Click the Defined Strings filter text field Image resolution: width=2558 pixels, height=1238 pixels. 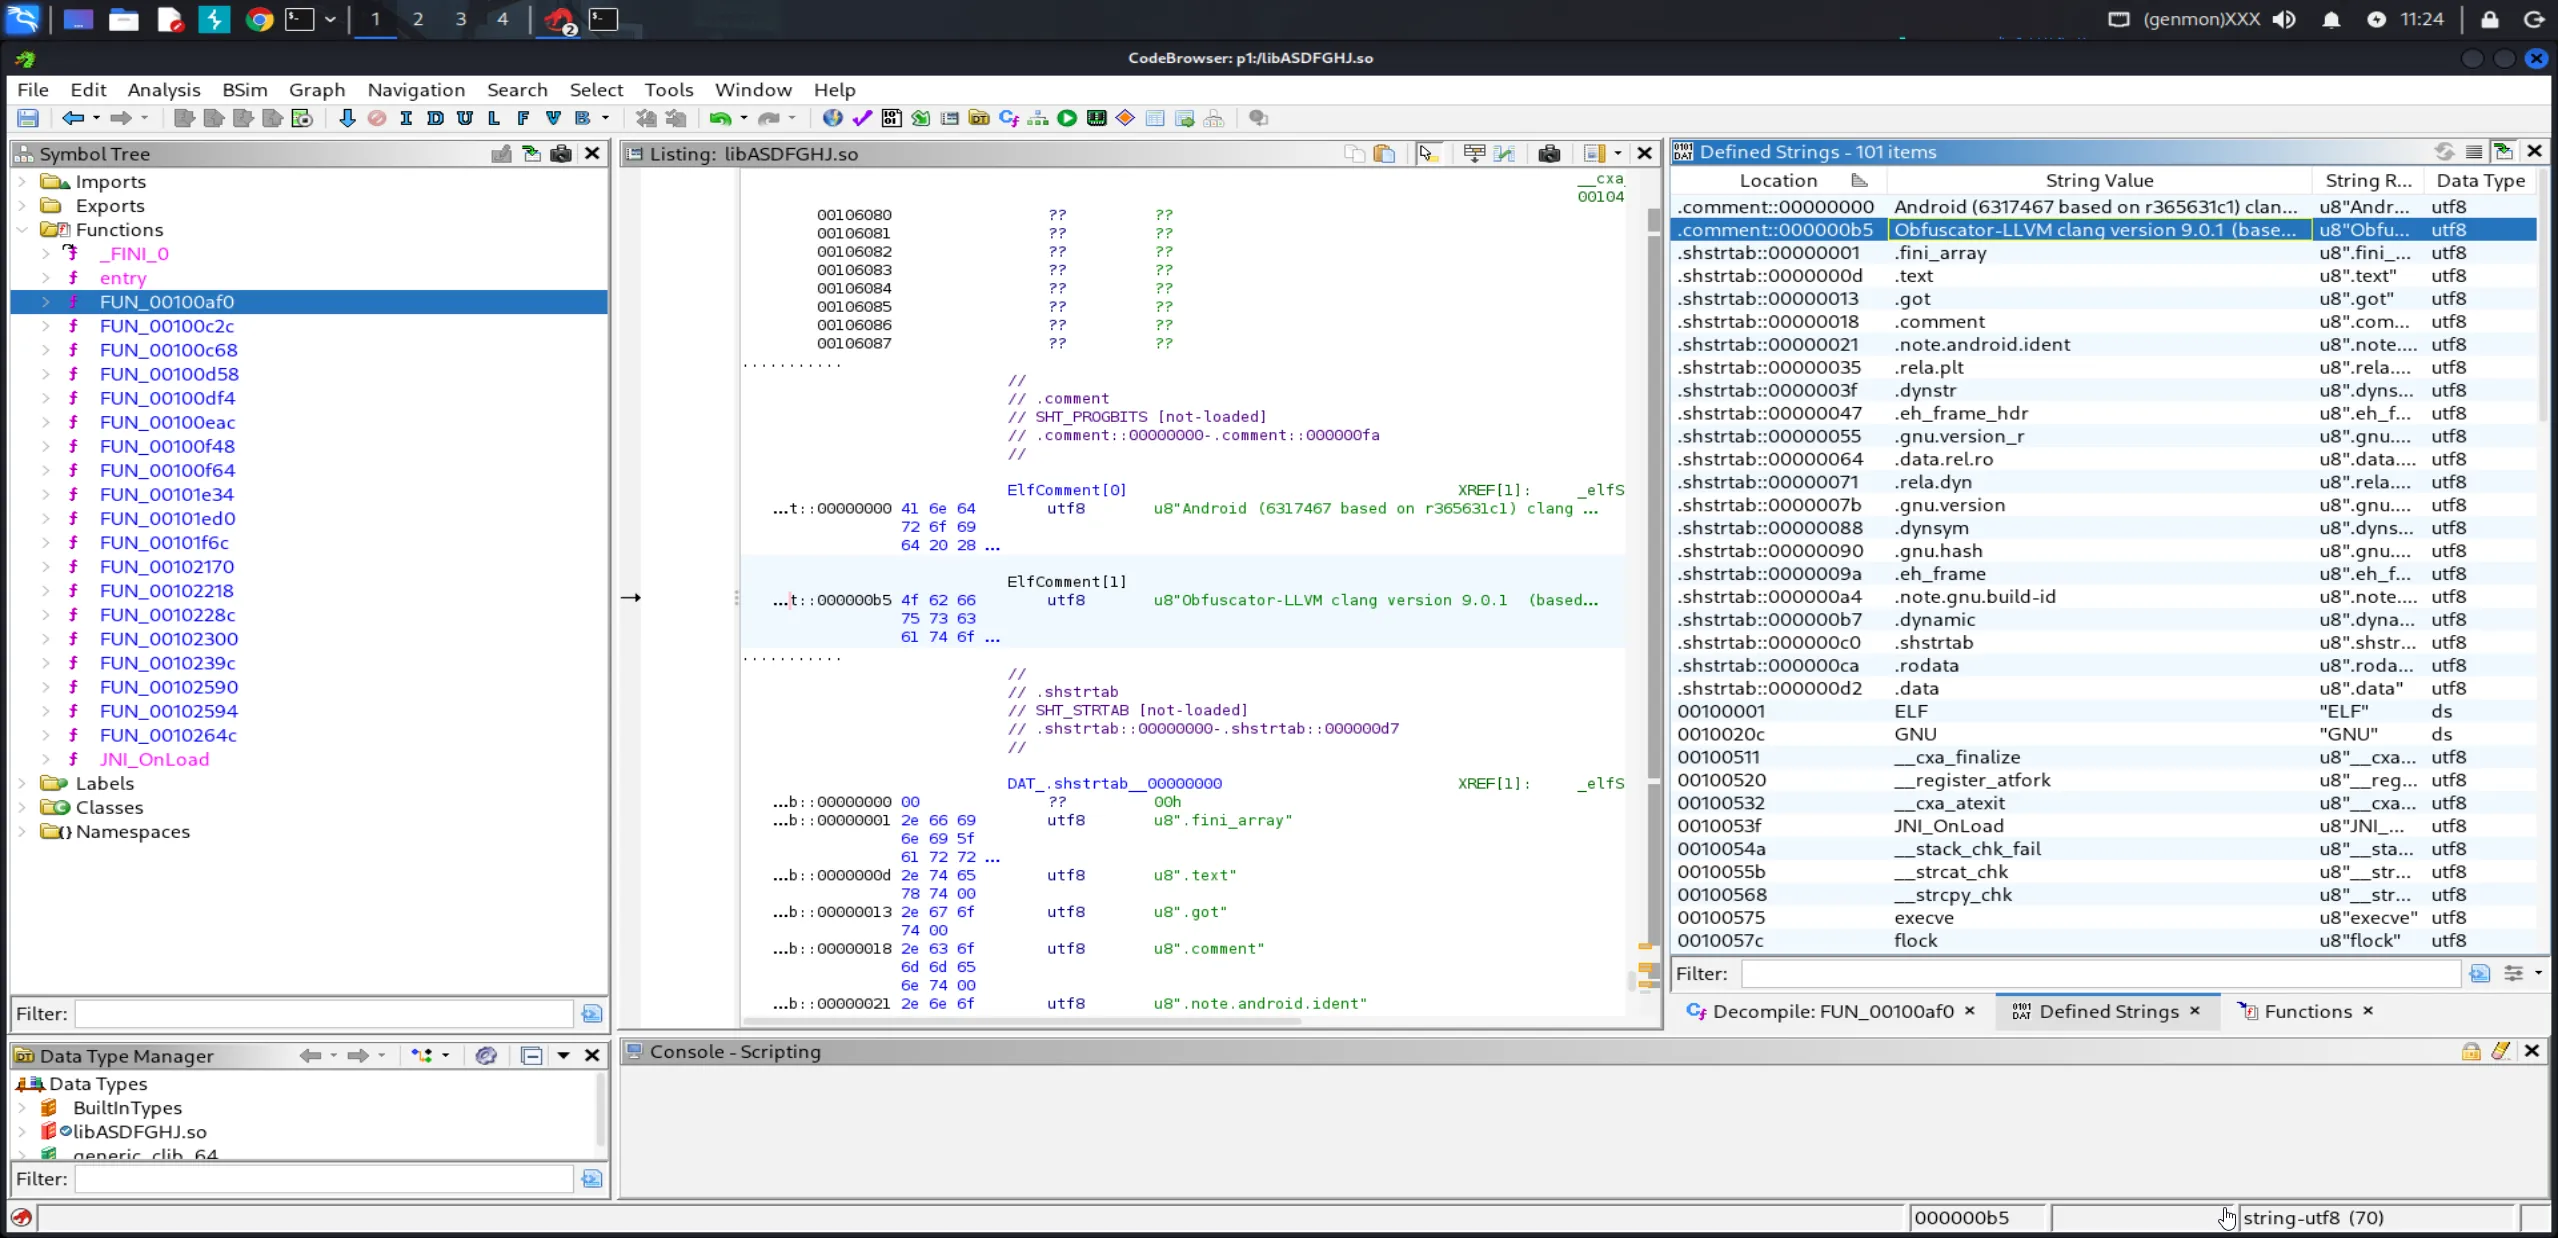click(2100, 973)
